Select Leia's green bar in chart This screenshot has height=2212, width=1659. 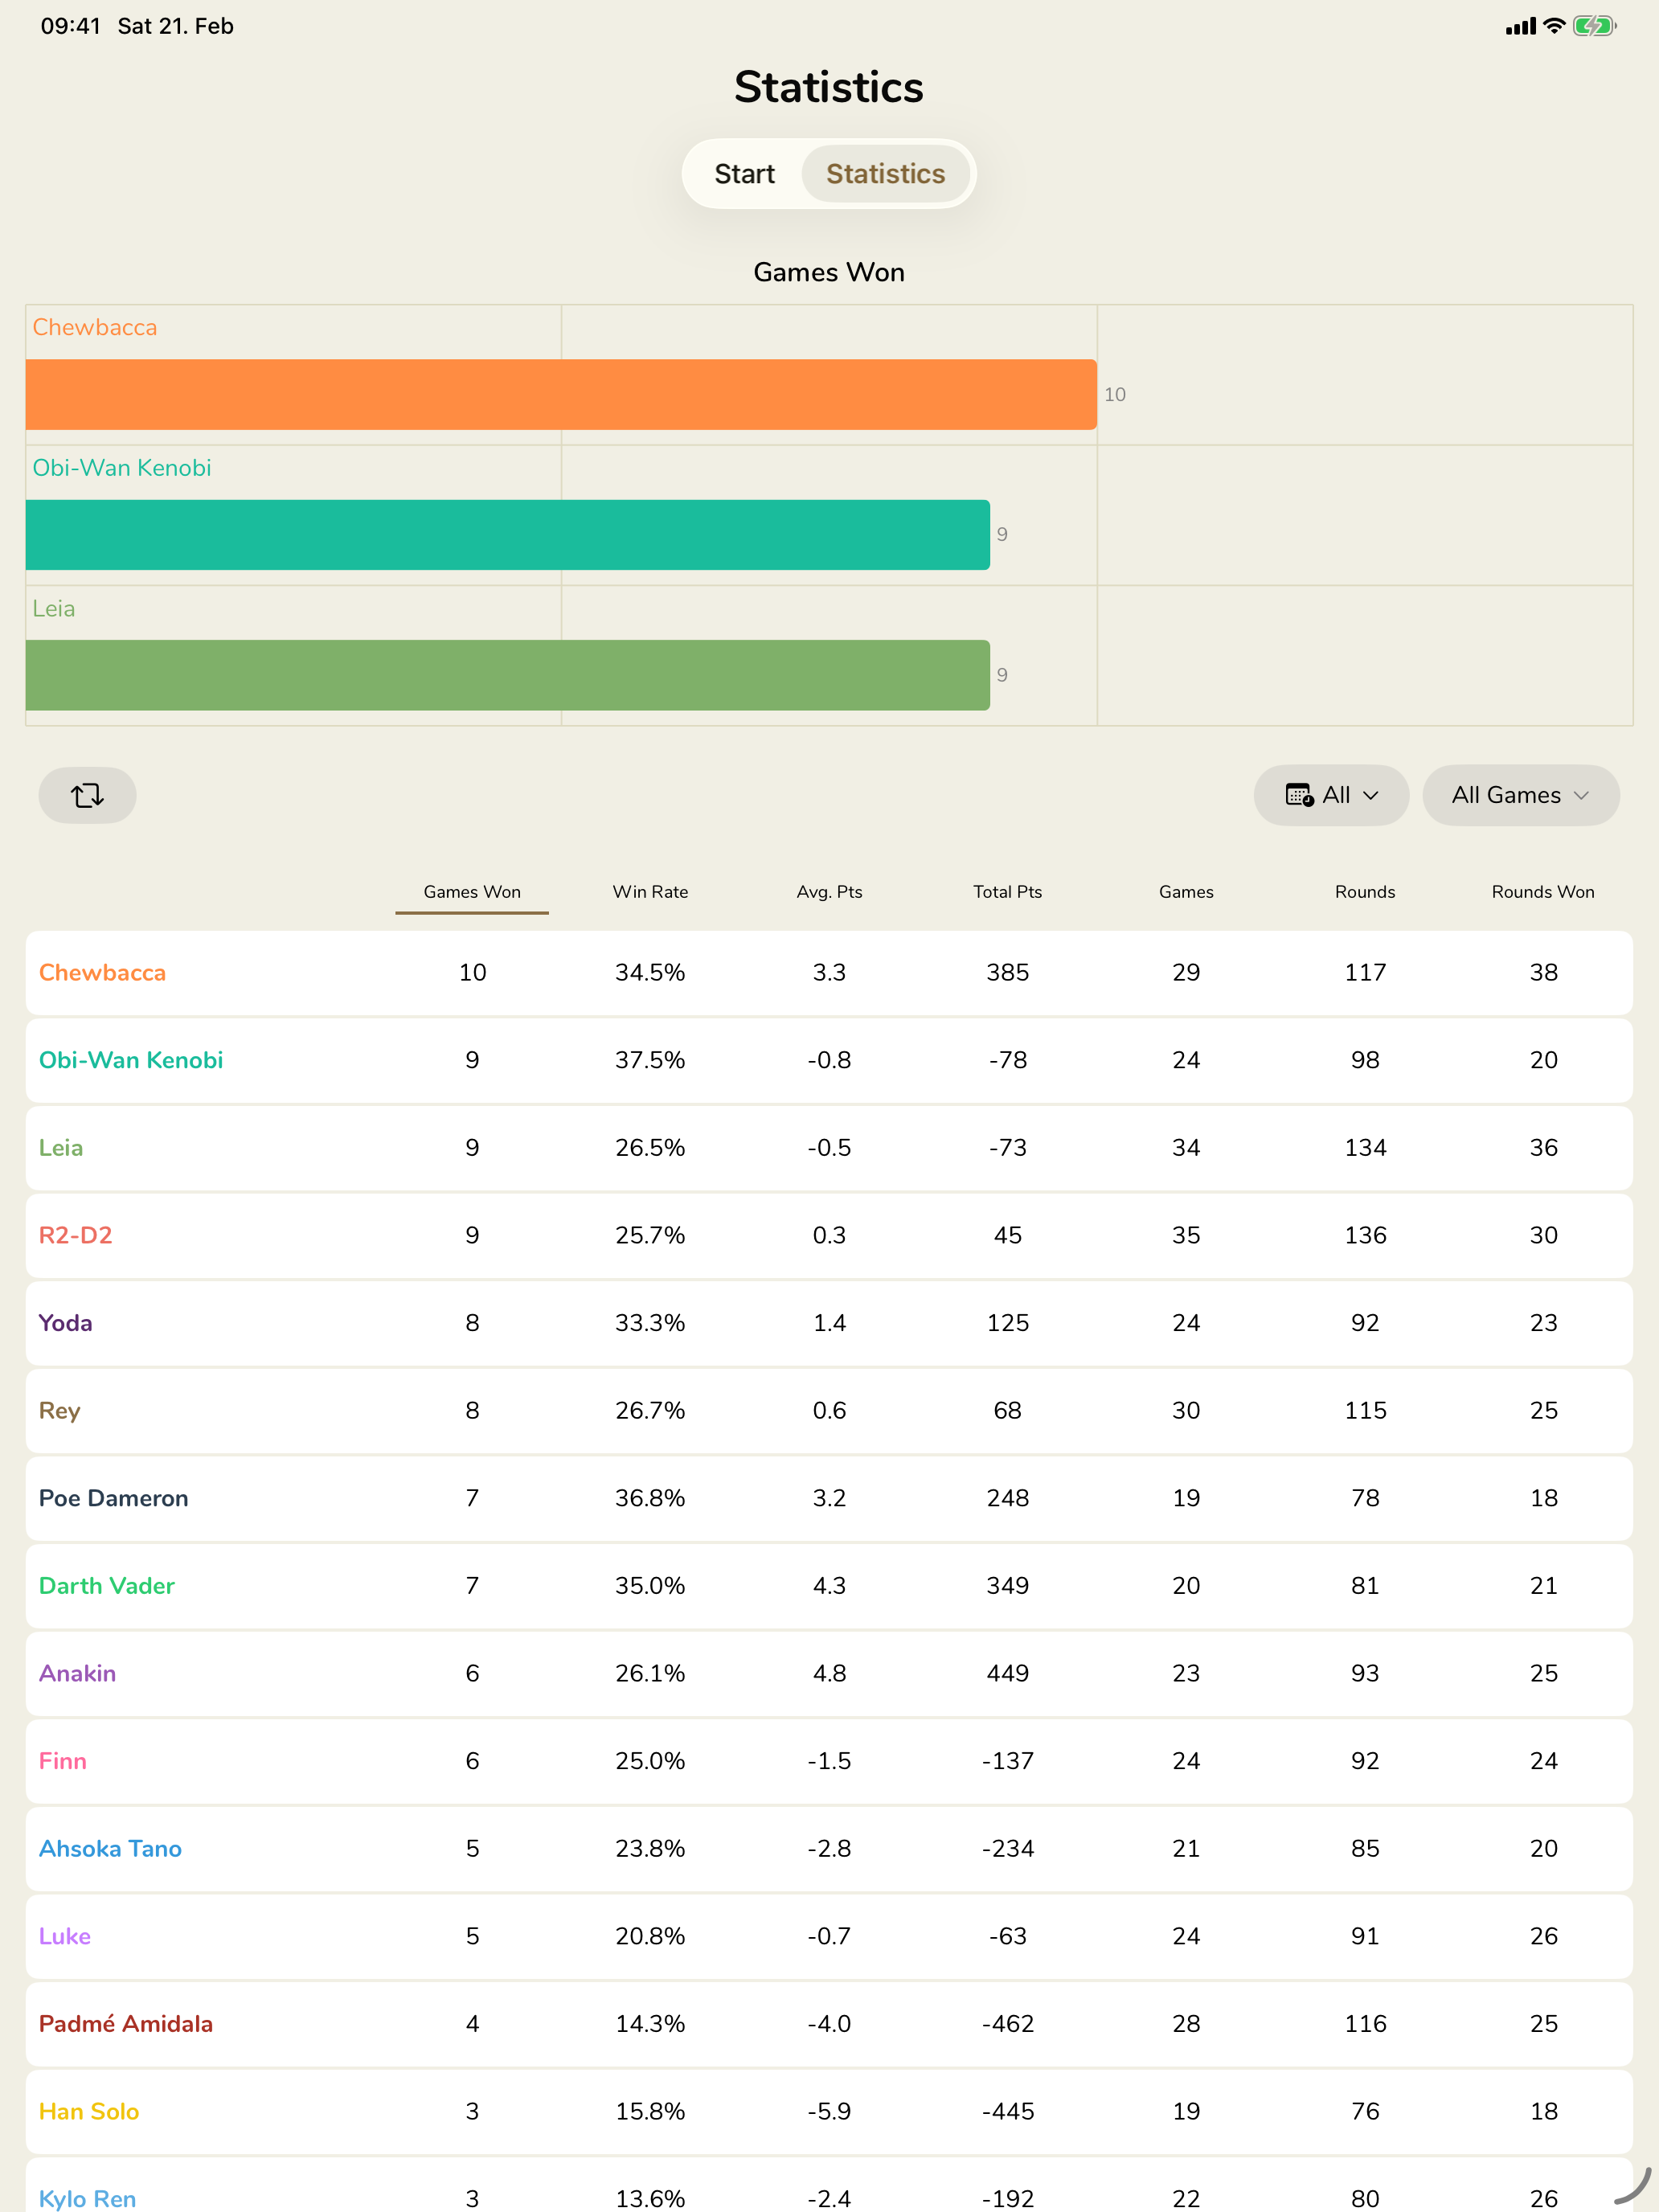tap(506, 676)
